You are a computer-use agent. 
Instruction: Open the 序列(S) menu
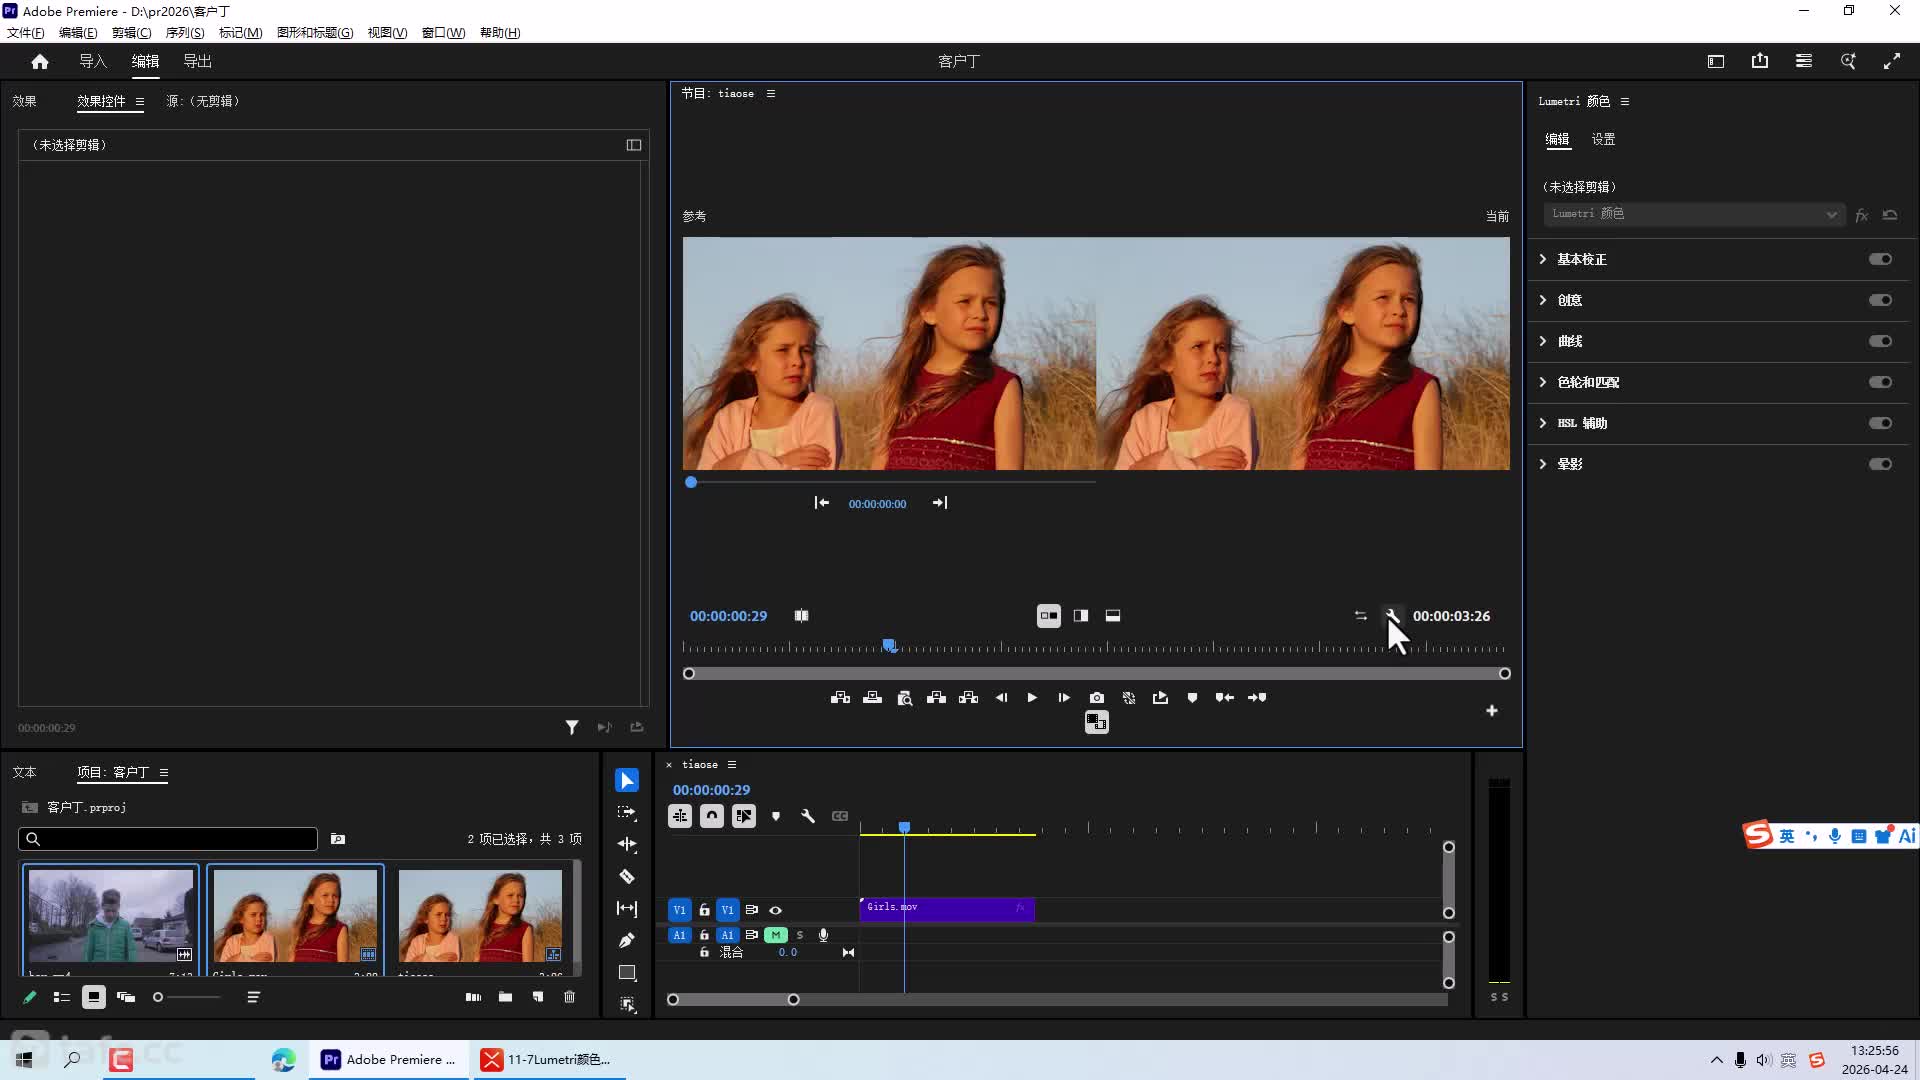185,32
